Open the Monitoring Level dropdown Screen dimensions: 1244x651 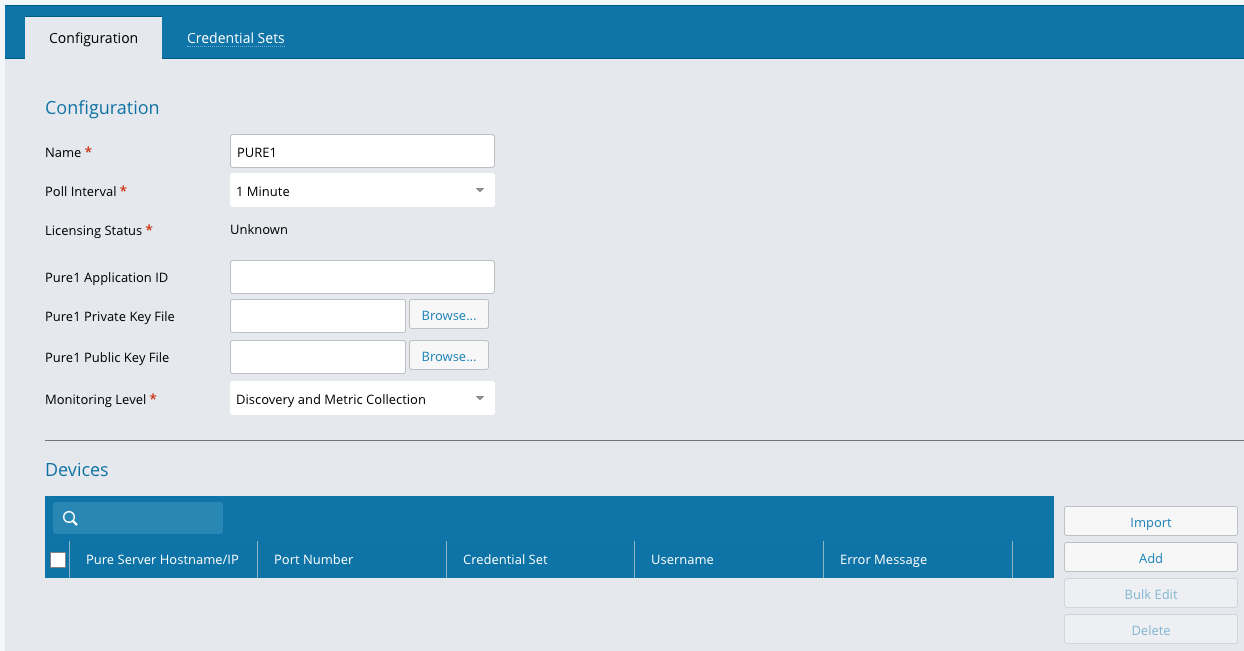tap(362, 398)
